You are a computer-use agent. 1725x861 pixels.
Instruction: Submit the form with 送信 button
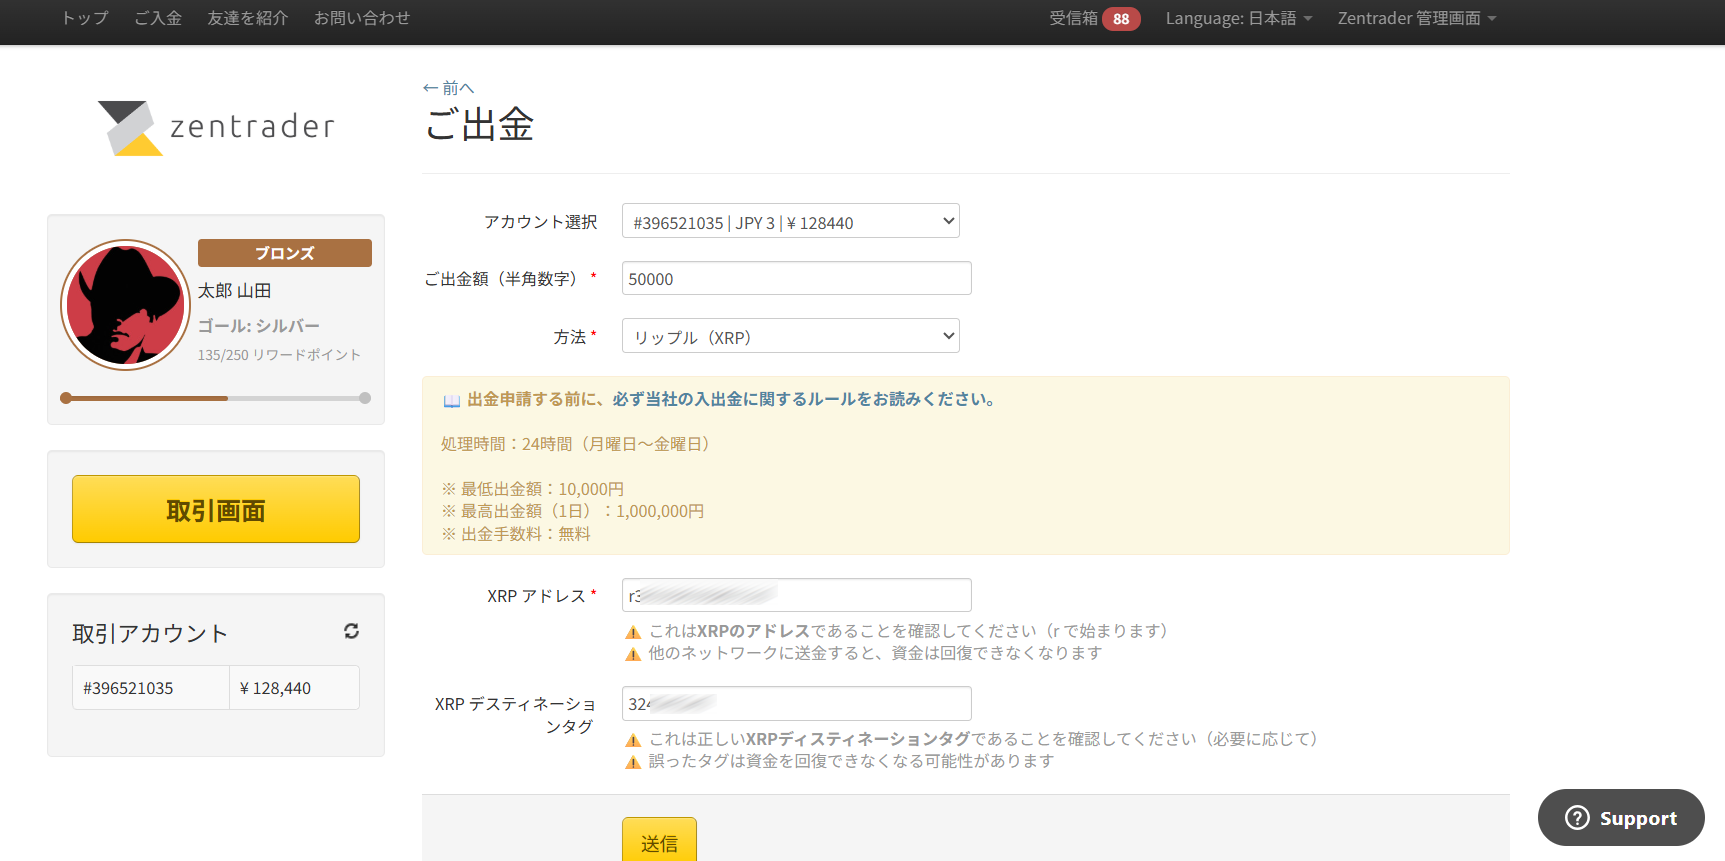659,842
